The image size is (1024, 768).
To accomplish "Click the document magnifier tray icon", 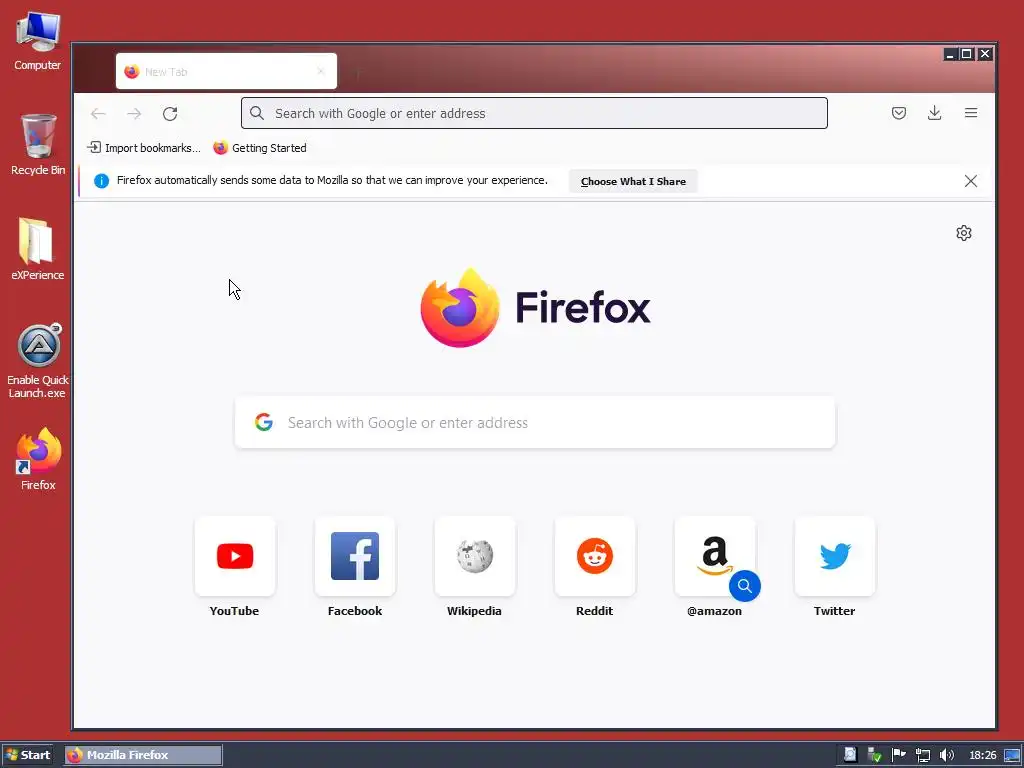I will [x=850, y=755].
